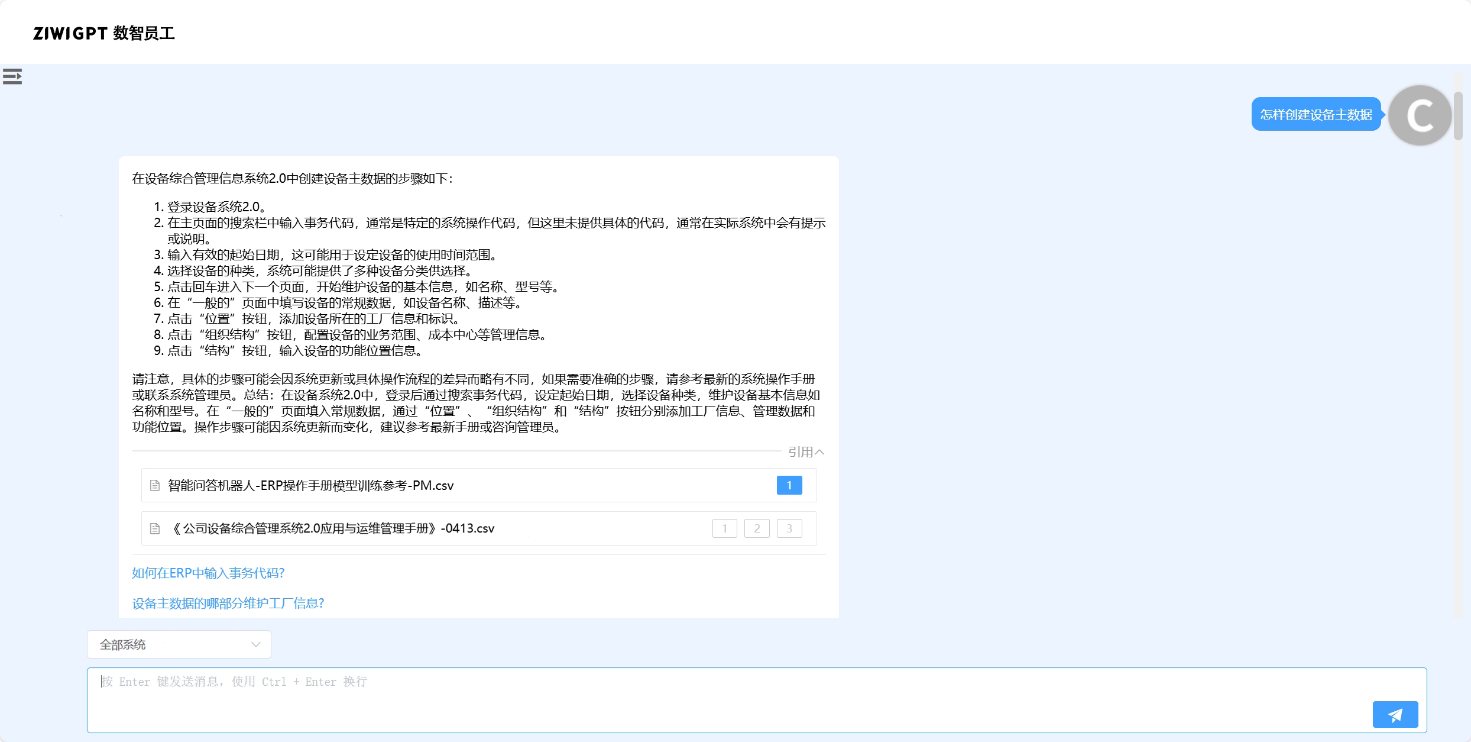Click step 9 text 点击“结构”按钮
Image resolution: width=1471 pixels, height=742 pixels.
point(295,351)
